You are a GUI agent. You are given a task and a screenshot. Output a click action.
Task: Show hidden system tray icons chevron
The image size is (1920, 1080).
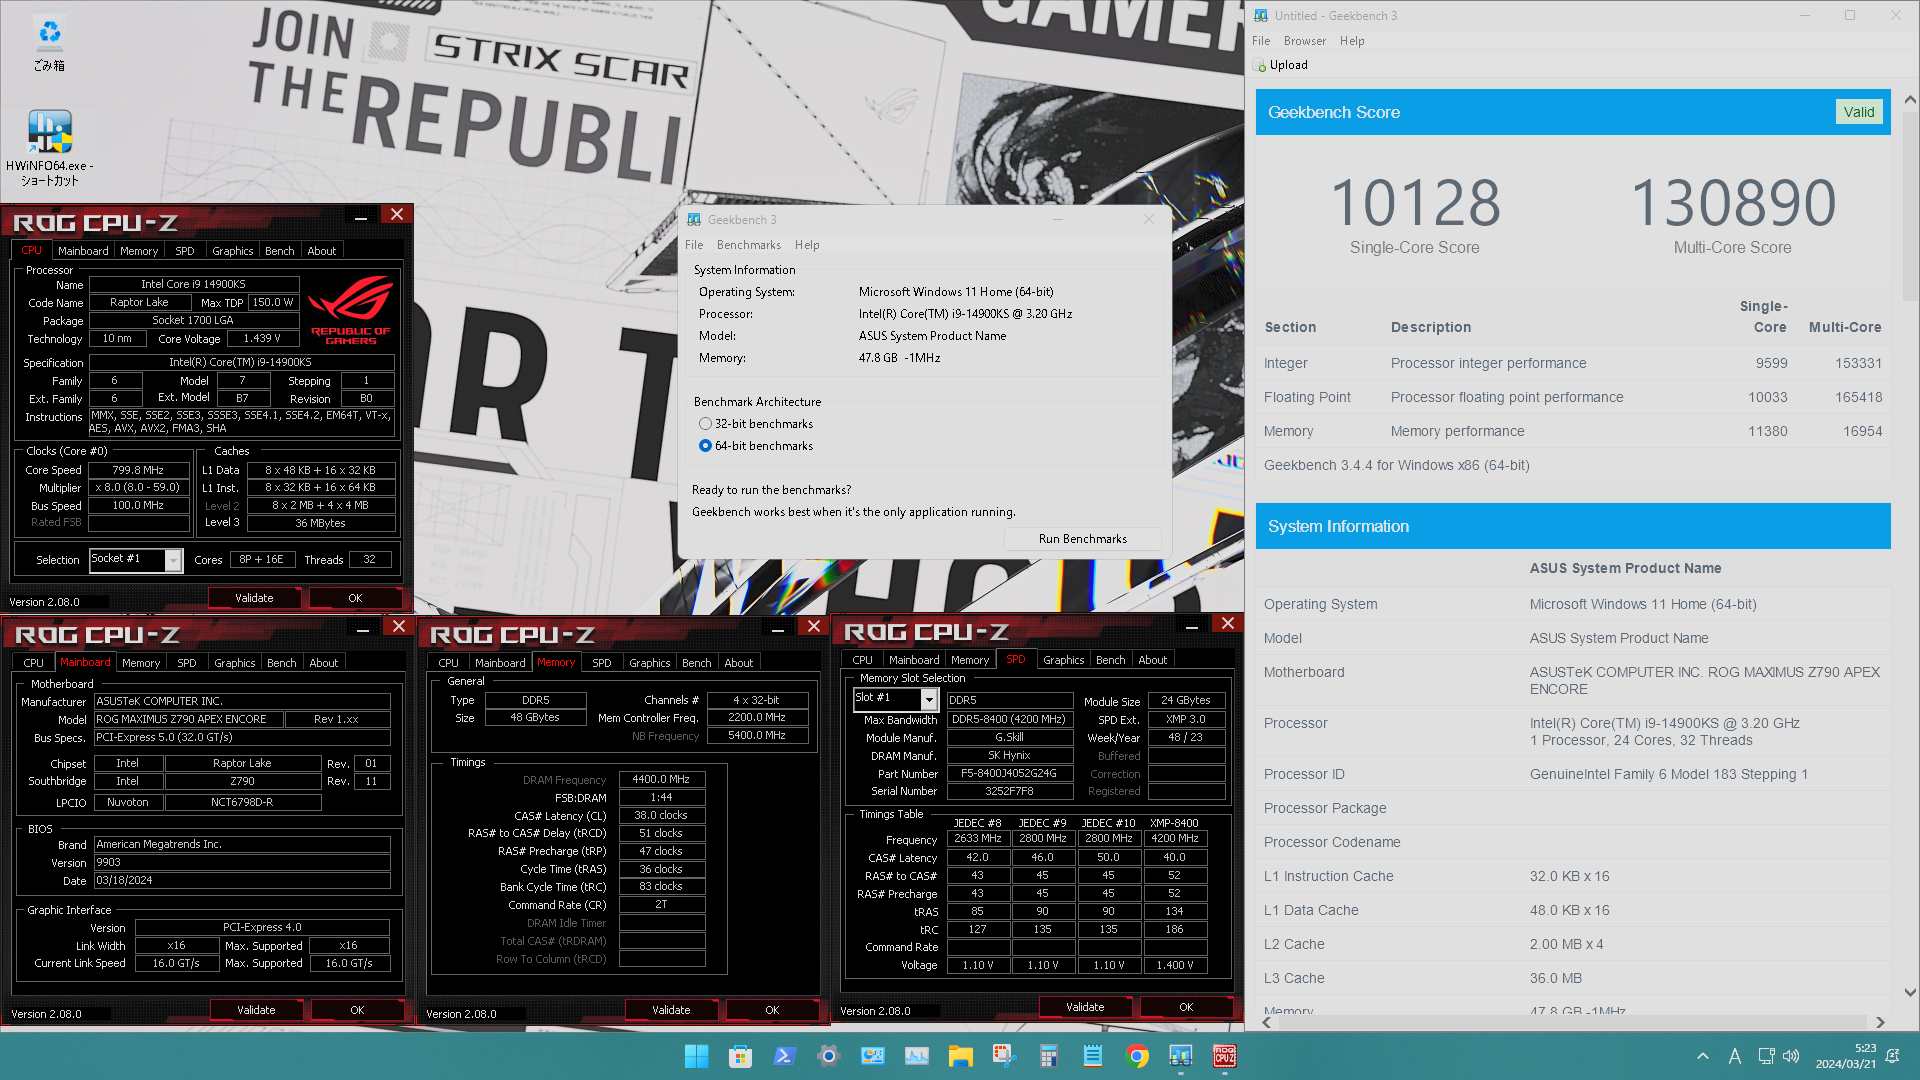point(1702,1056)
